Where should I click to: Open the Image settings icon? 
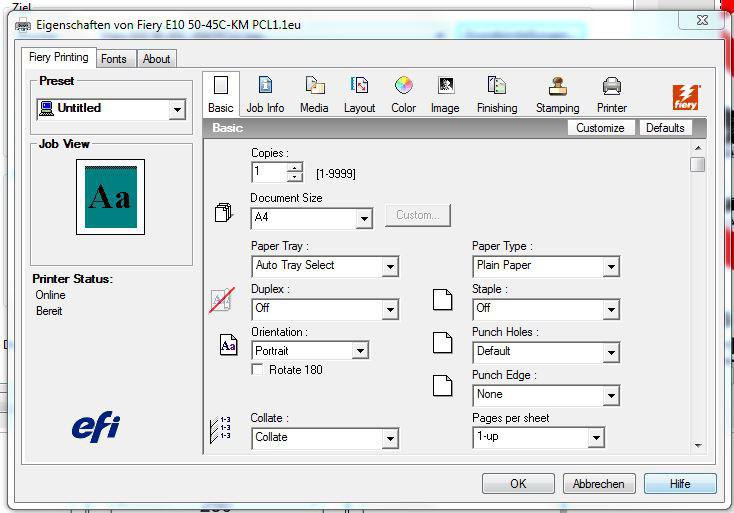[445, 95]
